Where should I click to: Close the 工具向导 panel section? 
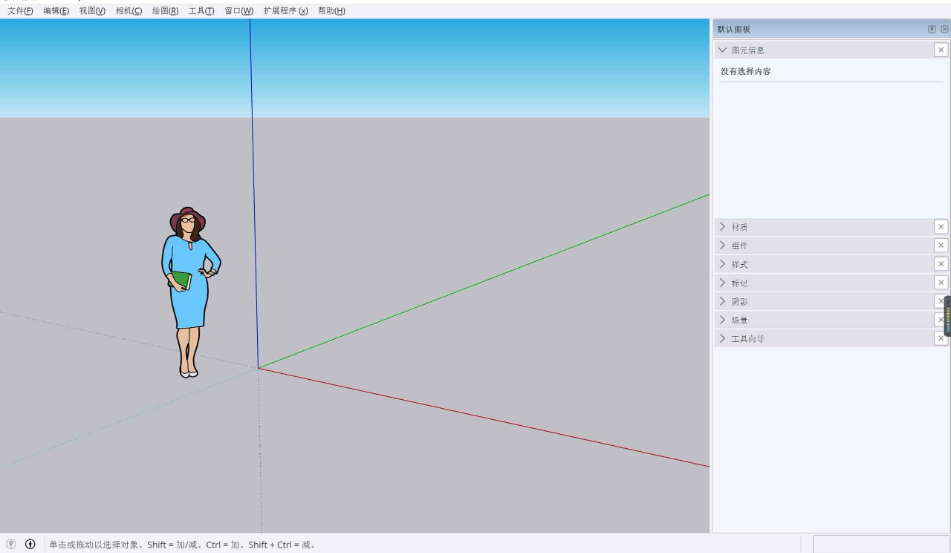pos(940,339)
